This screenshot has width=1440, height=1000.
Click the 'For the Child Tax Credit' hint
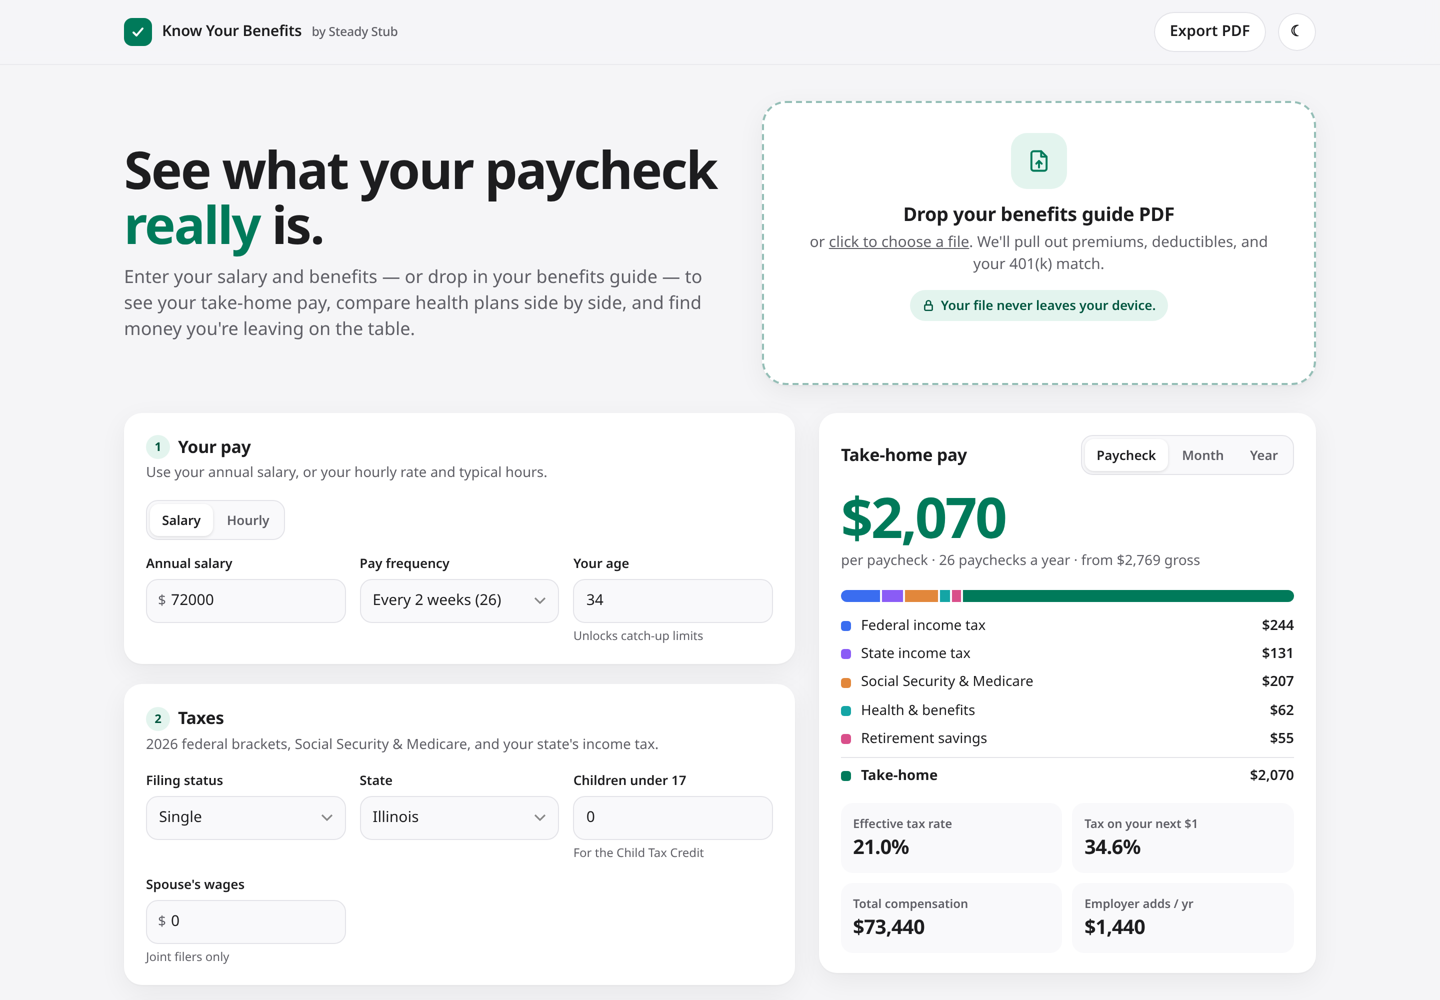[x=639, y=853]
